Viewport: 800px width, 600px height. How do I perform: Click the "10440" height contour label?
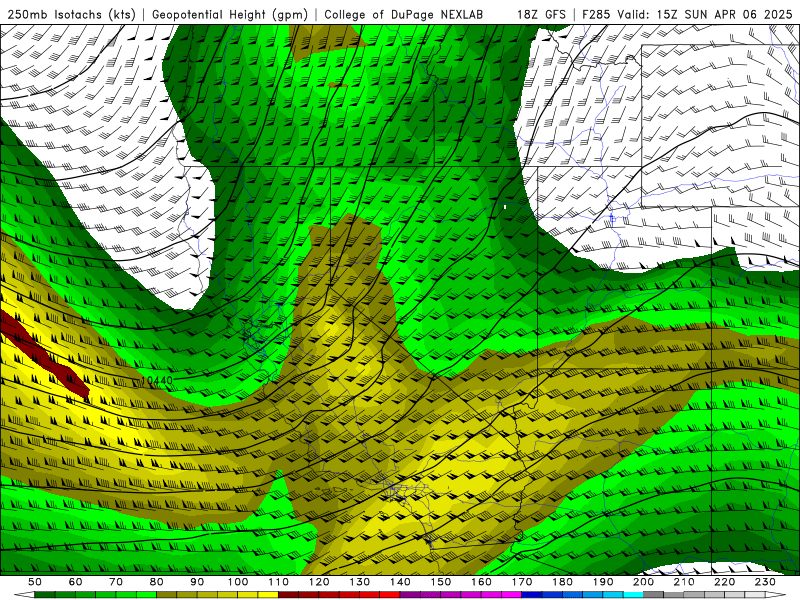click(157, 380)
